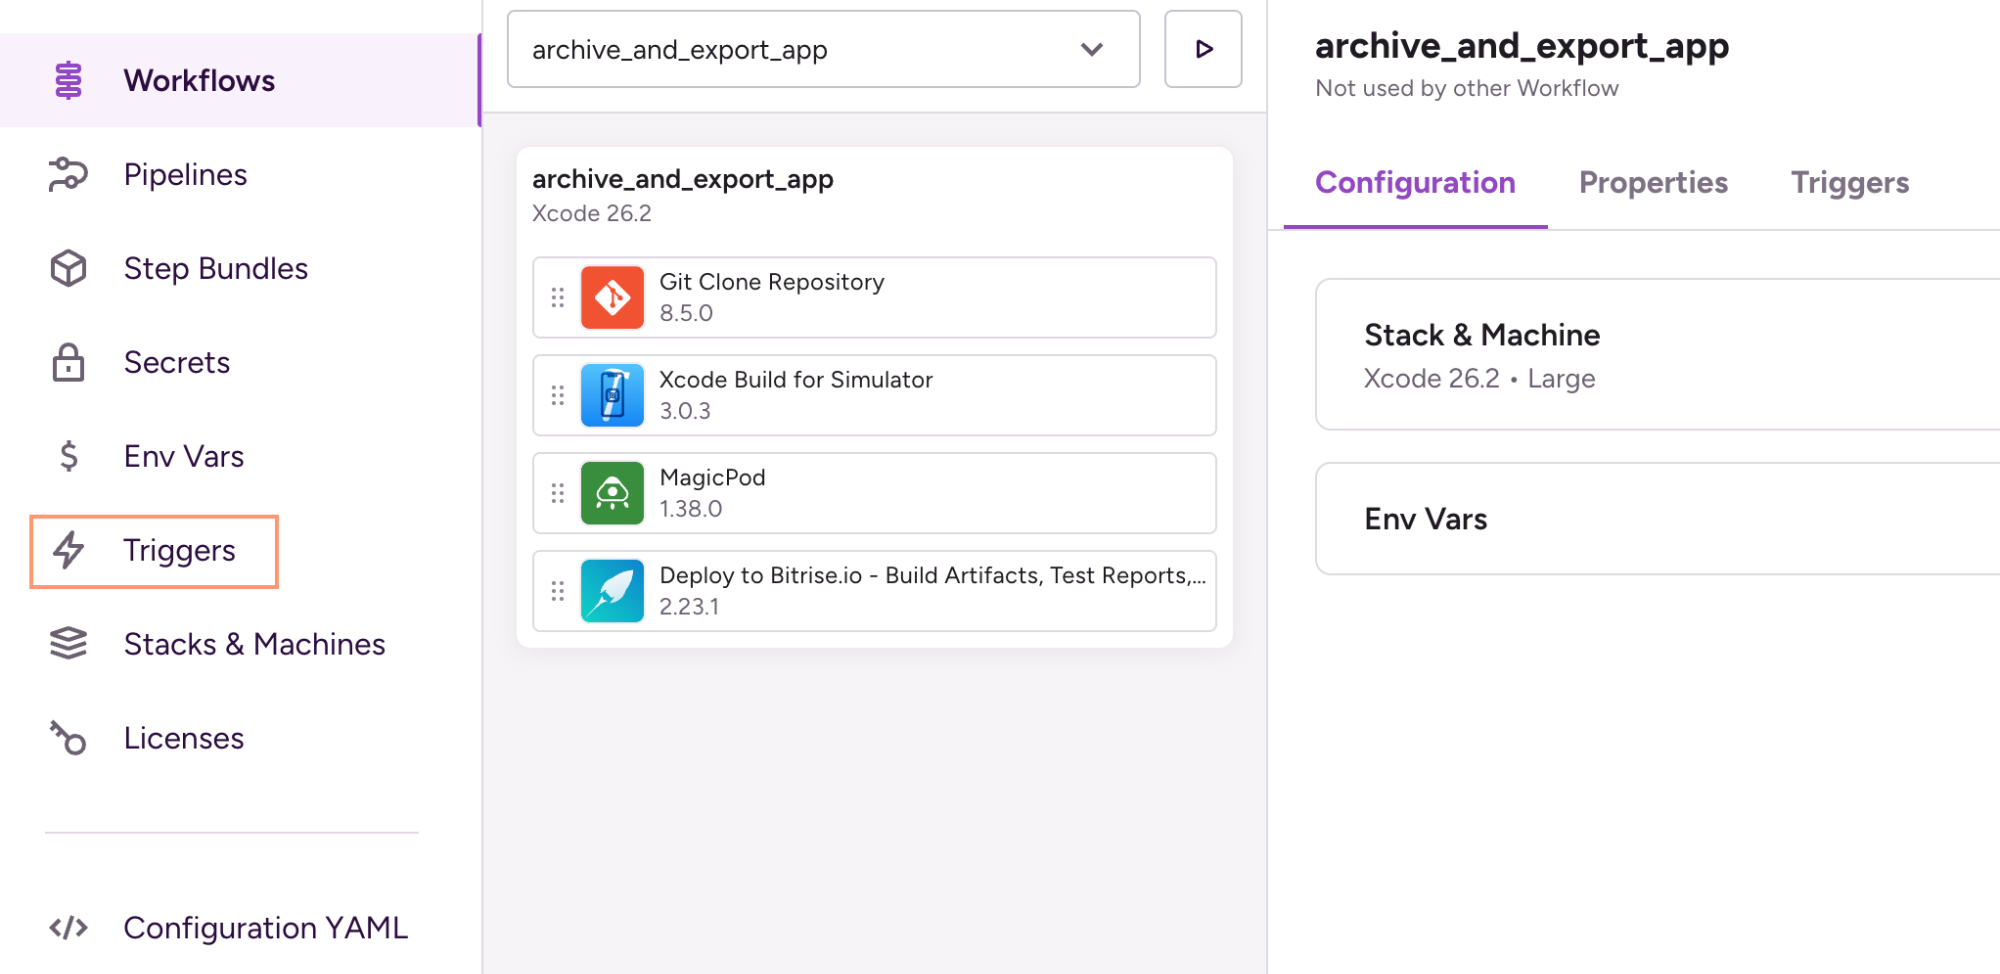Click the Stacks & Machines layers icon

tap(68, 645)
